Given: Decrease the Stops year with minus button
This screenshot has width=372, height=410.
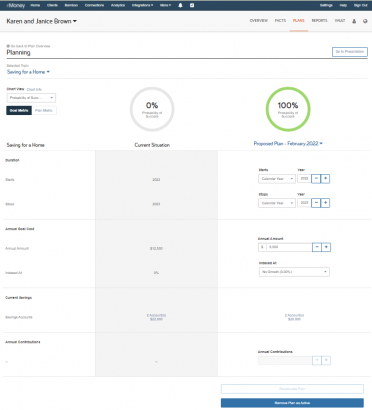Looking at the screenshot, I should click(316, 203).
